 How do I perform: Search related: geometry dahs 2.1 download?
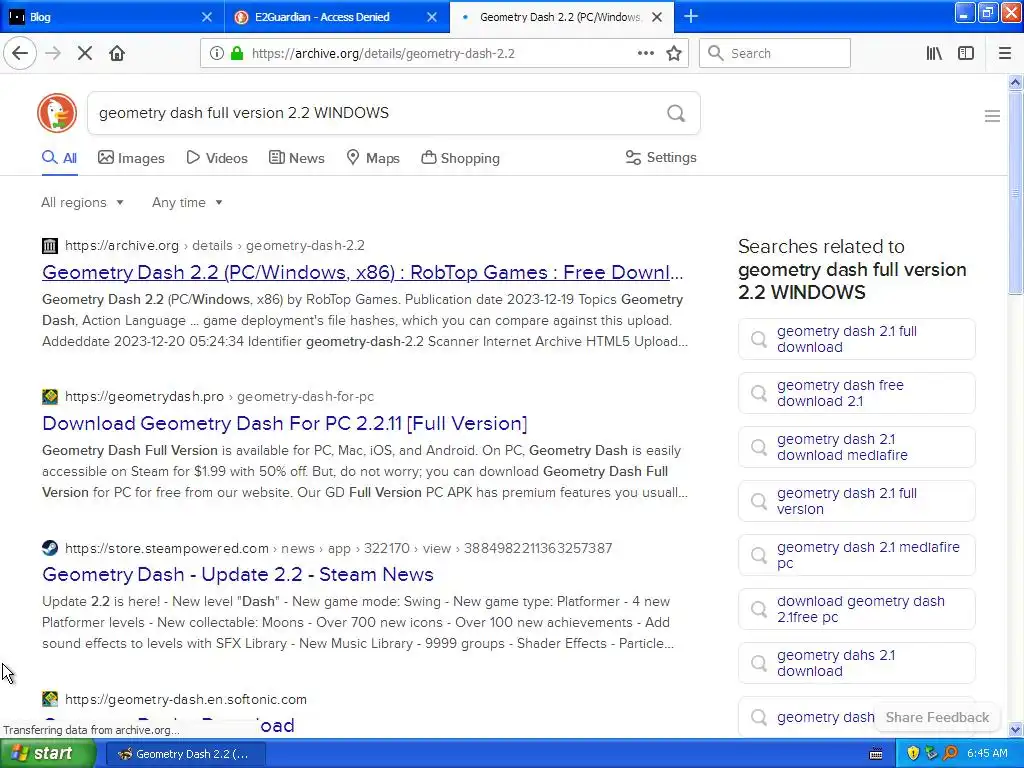pyautogui.click(x=857, y=663)
